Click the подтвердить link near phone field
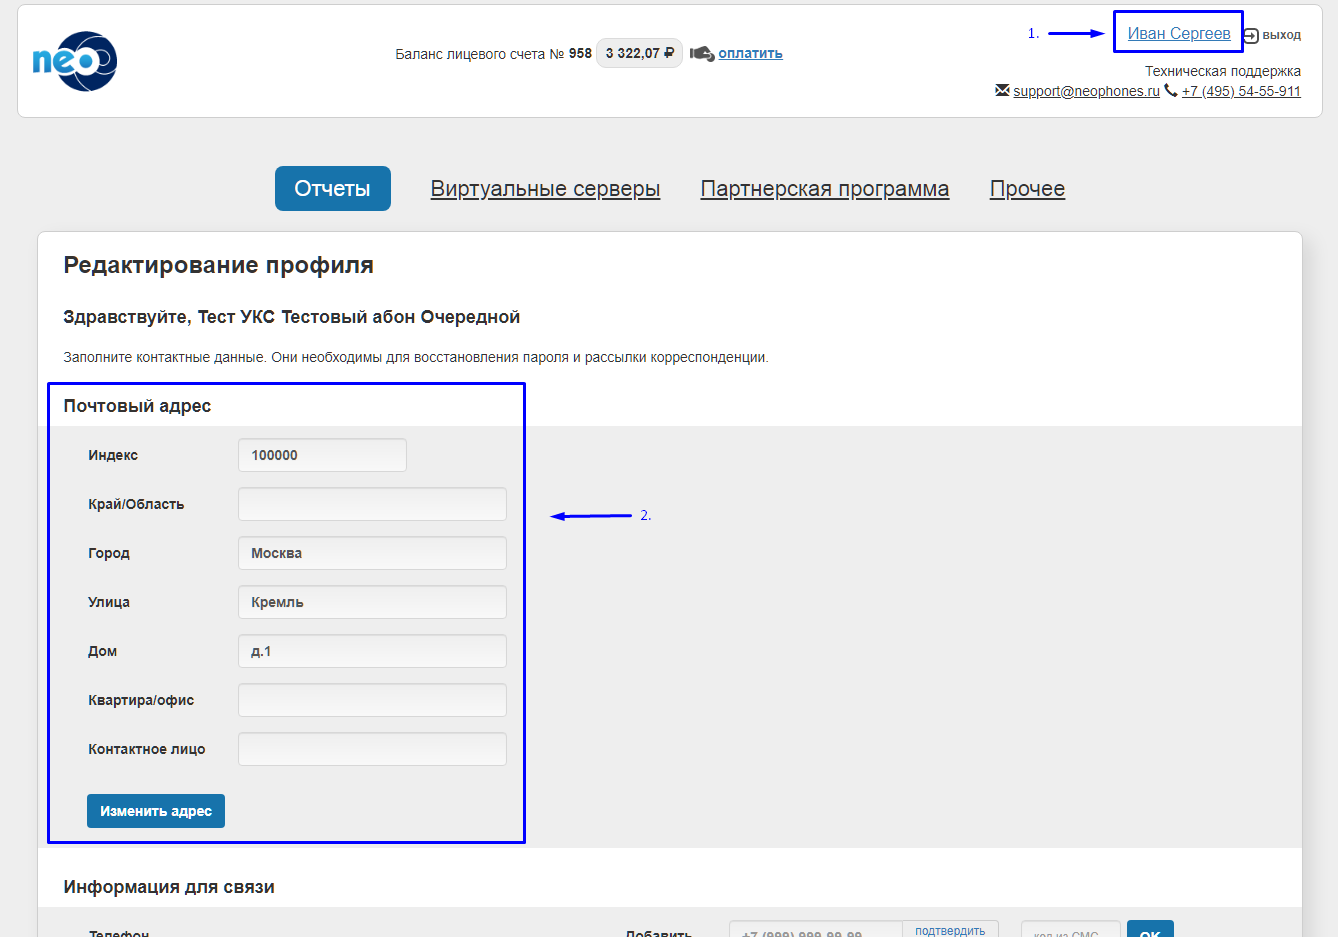 tap(950, 930)
